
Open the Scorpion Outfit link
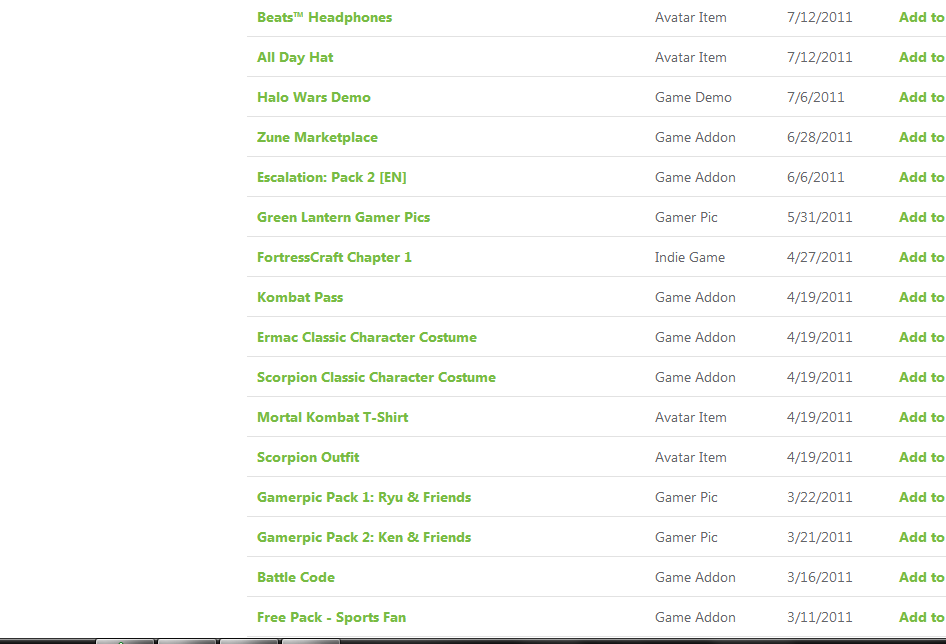click(x=308, y=457)
